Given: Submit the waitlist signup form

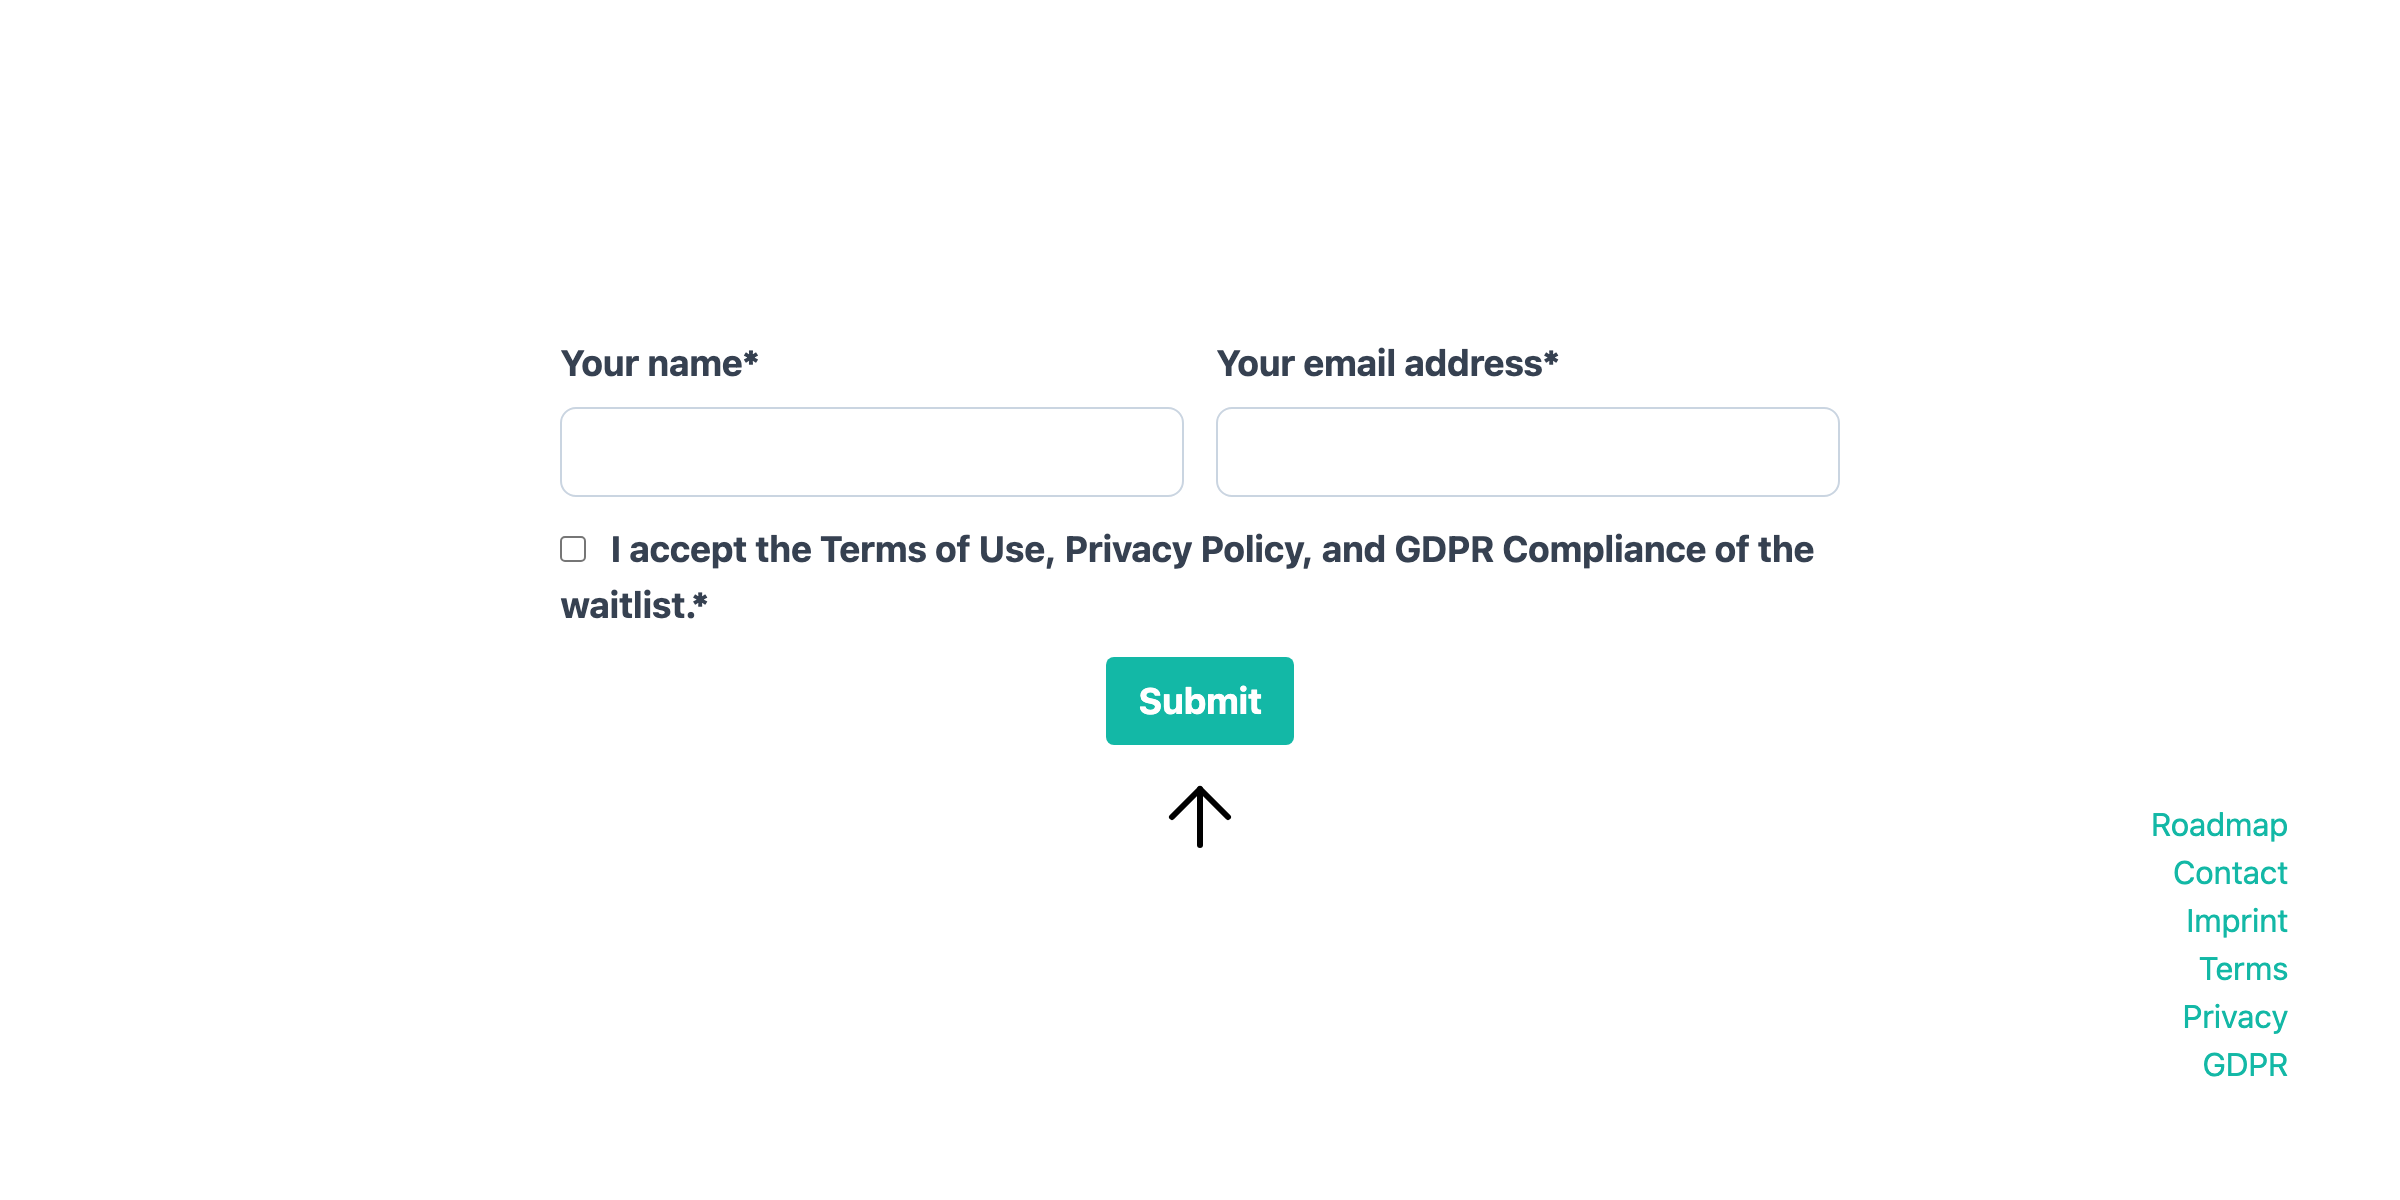Looking at the screenshot, I should pyautogui.click(x=1199, y=701).
